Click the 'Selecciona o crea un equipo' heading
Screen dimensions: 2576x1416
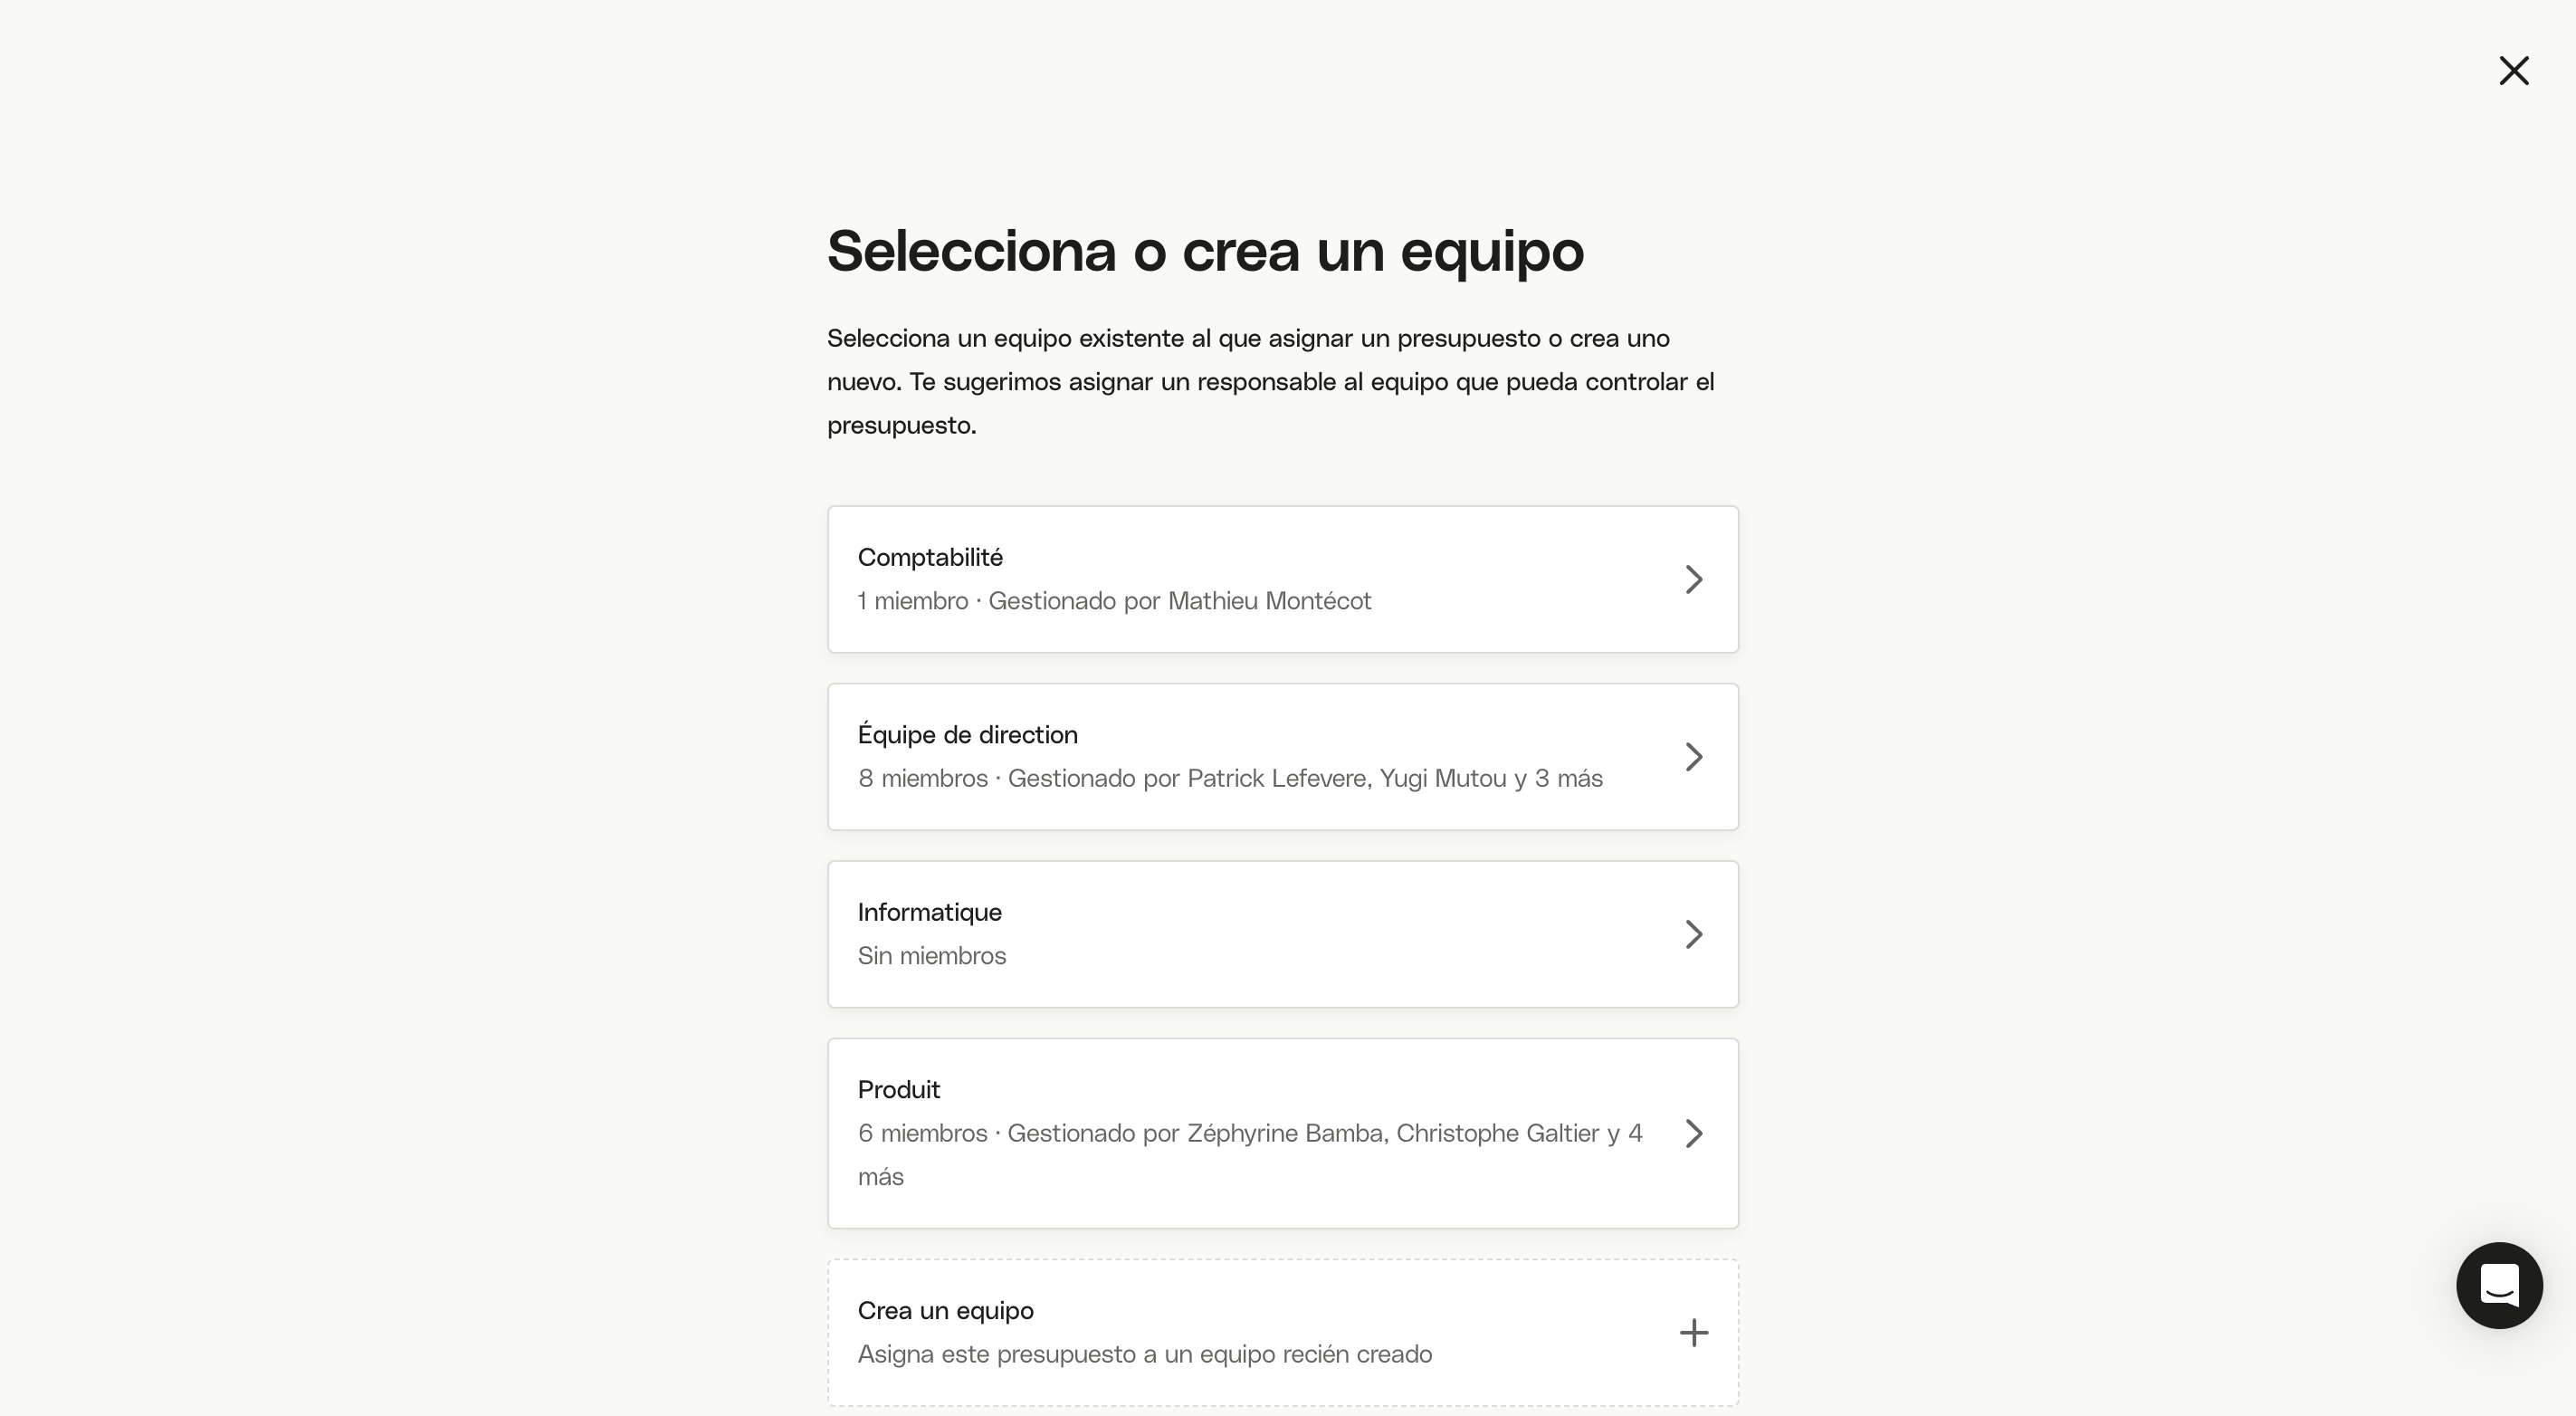(x=1205, y=250)
